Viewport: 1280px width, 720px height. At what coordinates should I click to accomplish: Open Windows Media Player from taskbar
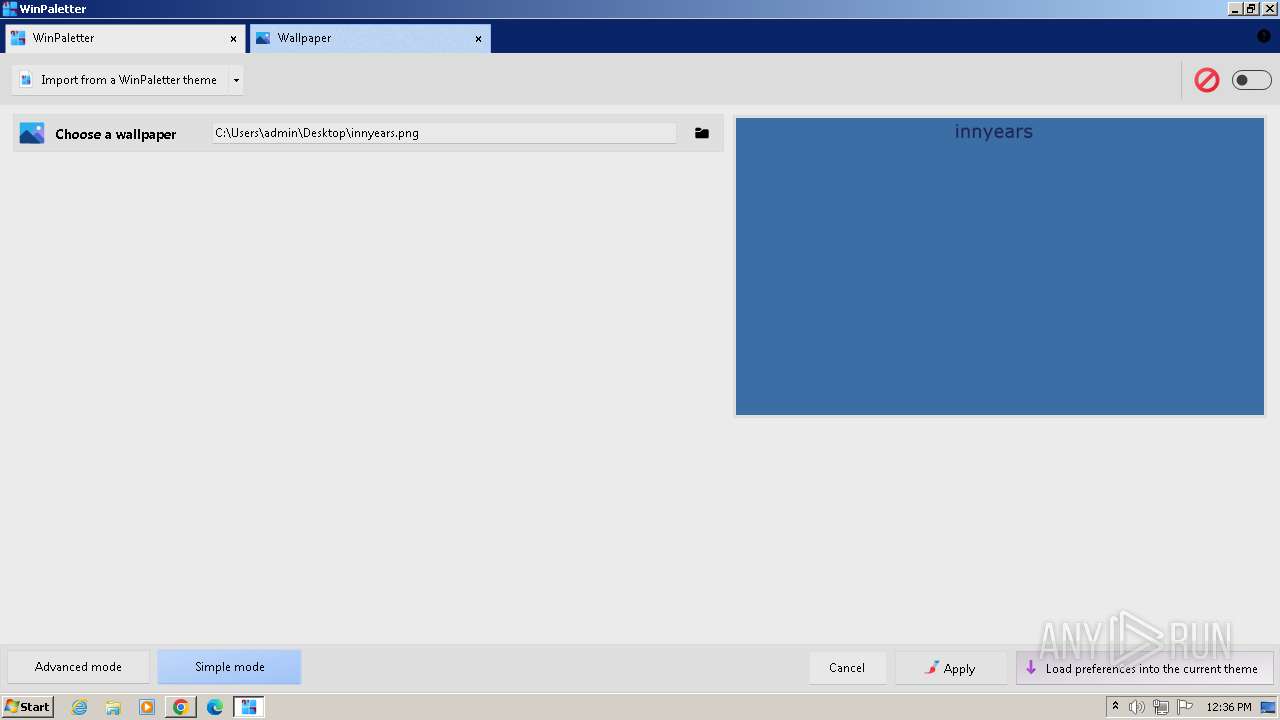click(x=147, y=707)
